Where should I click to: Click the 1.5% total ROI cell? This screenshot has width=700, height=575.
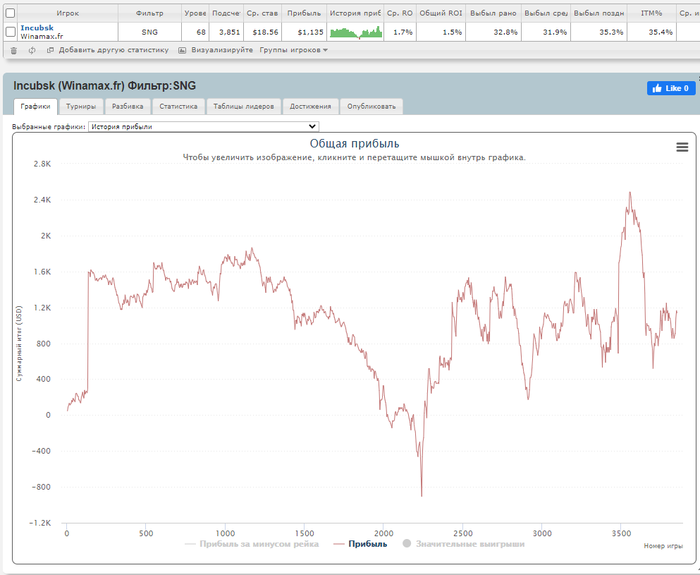(441, 32)
